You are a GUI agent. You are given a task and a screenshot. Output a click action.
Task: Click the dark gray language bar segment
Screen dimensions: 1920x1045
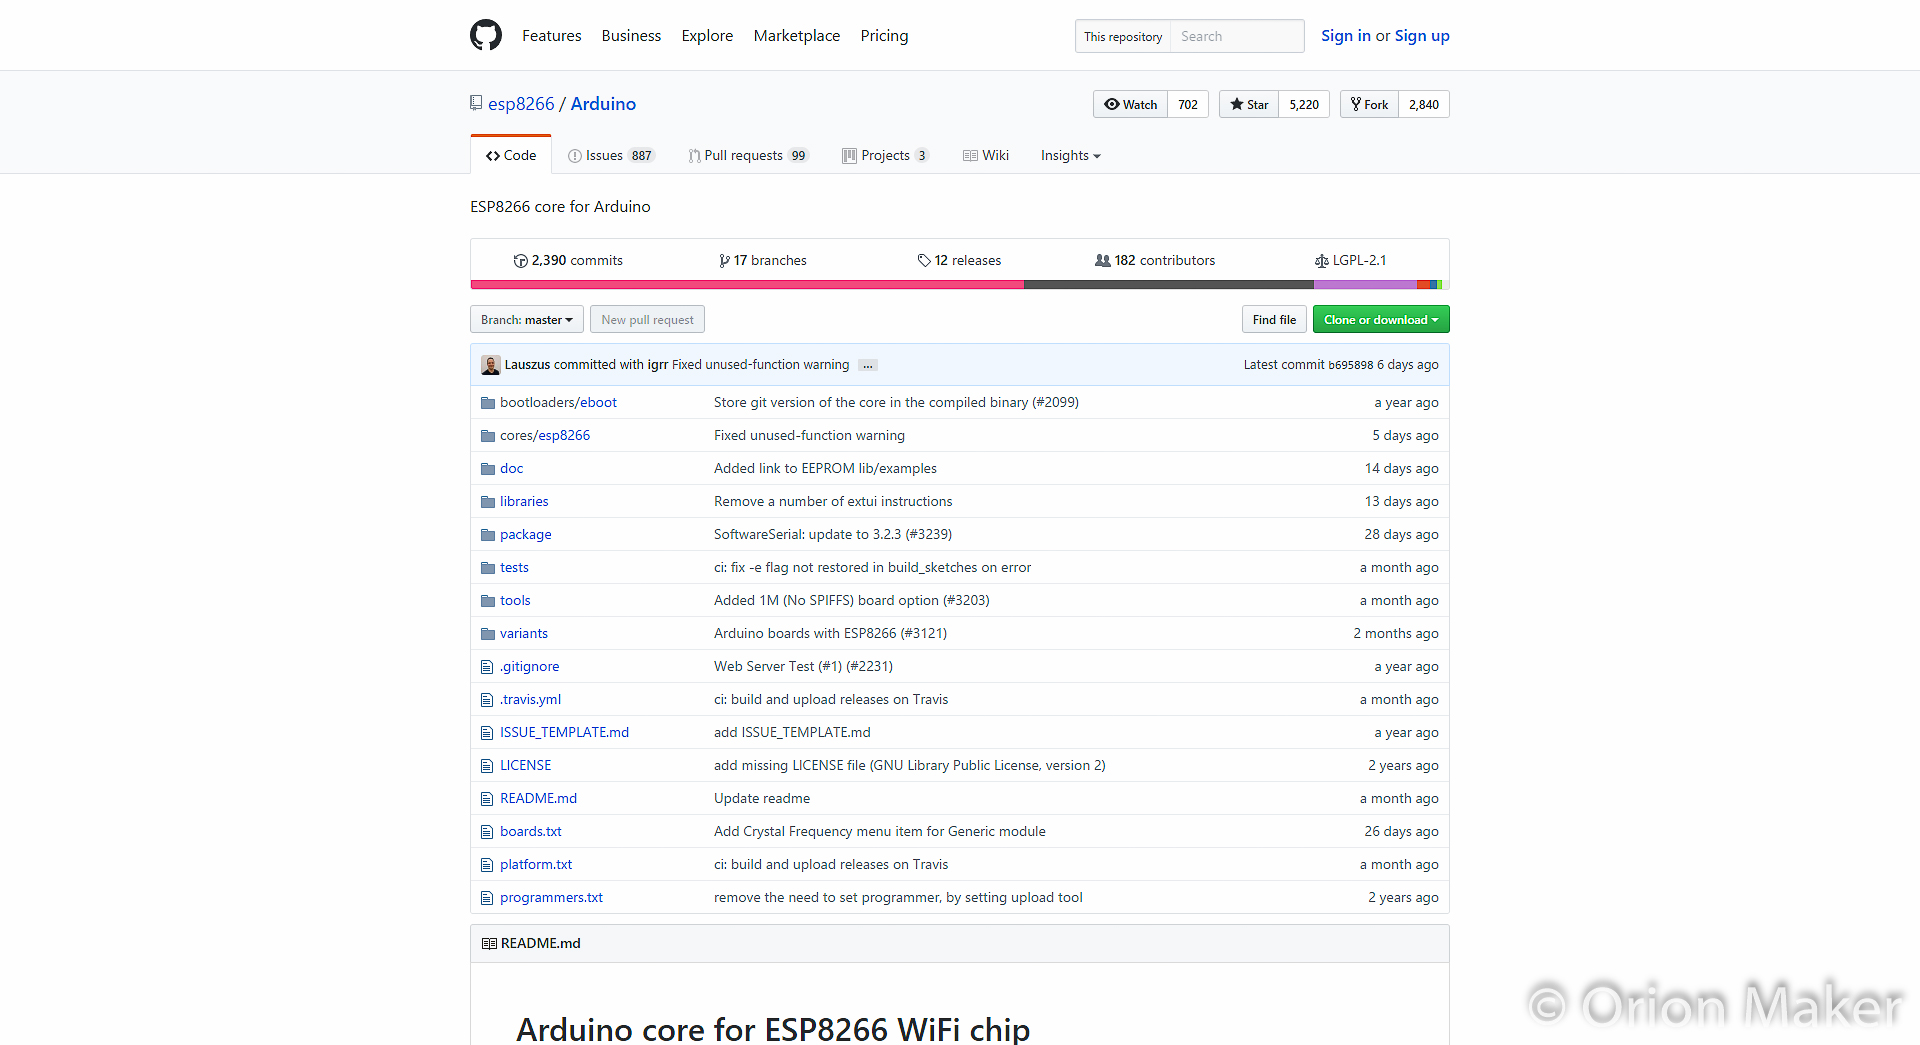tap(1169, 285)
